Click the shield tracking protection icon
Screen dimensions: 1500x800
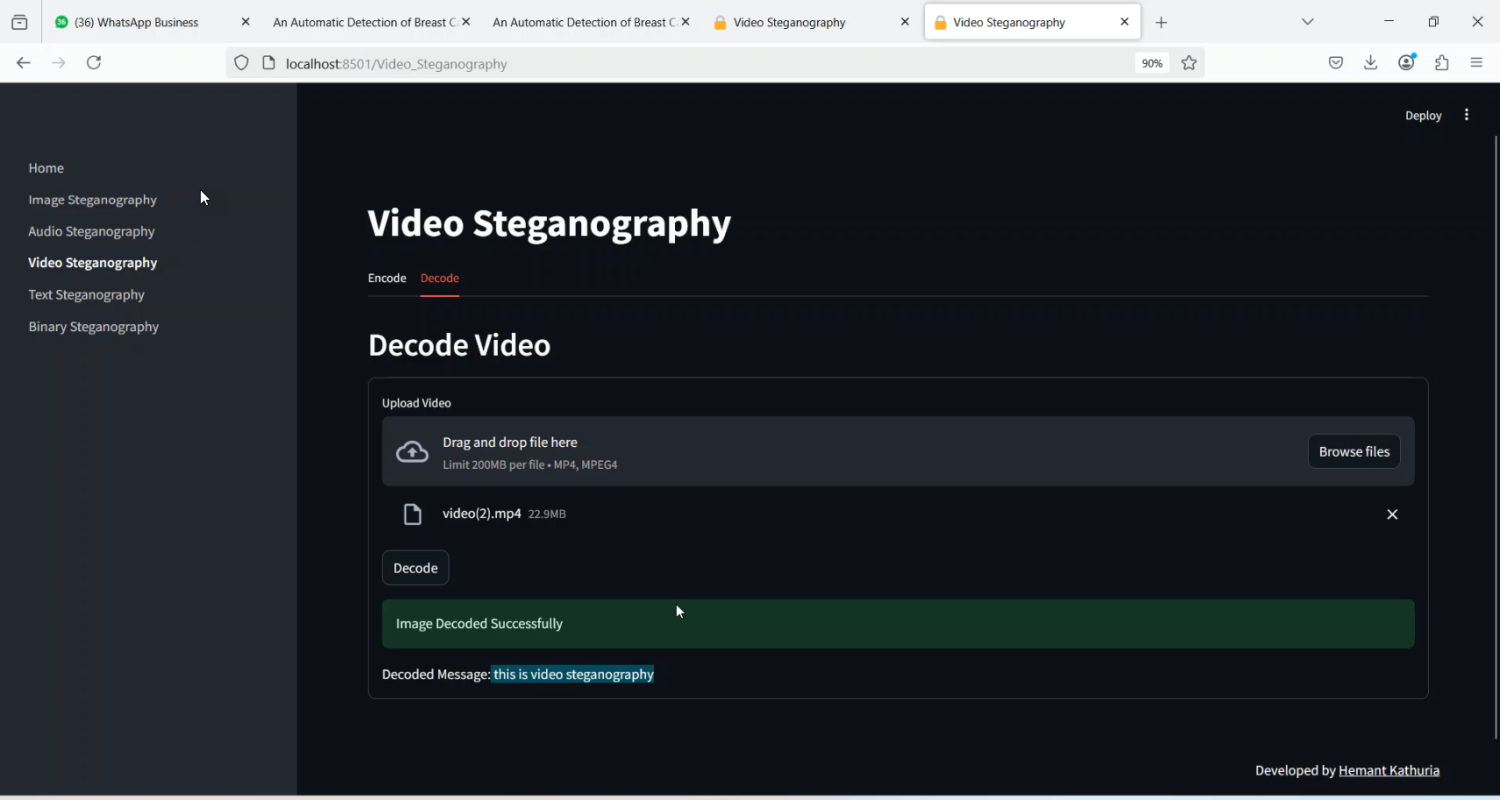click(241, 63)
